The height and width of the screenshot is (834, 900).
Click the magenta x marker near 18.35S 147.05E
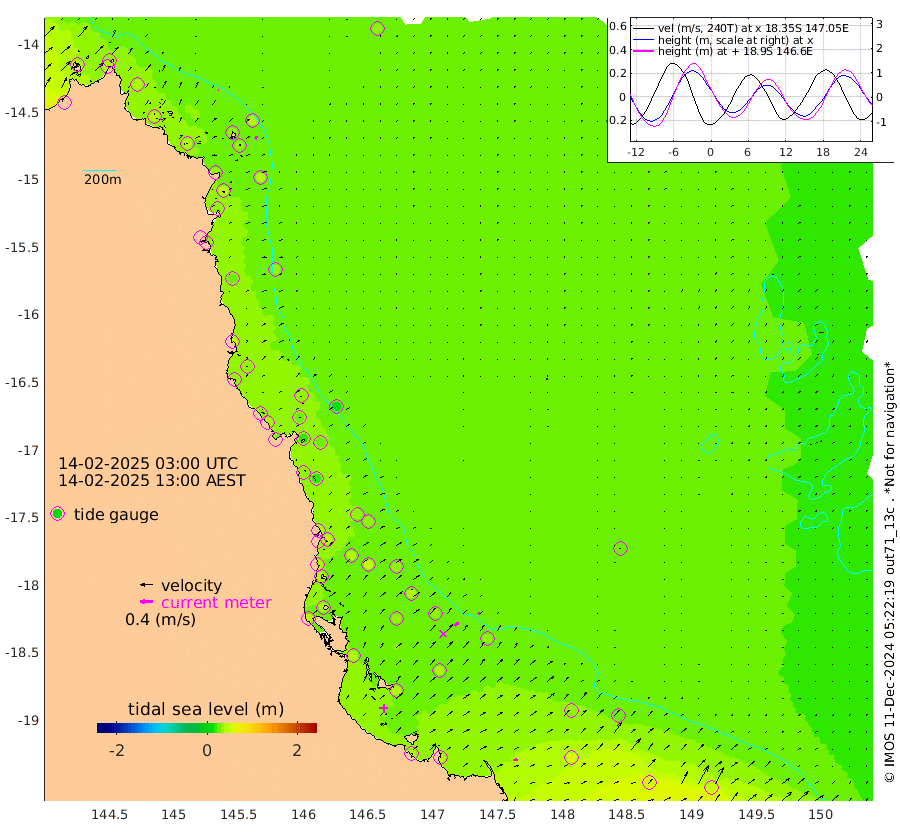(x=443, y=634)
